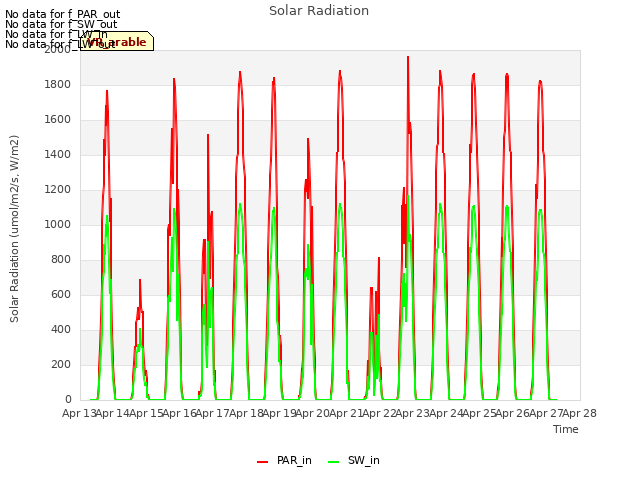Click the Apr 21 x-axis tick label
Image resolution: width=640 pixels, height=480 pixels.
346,413
